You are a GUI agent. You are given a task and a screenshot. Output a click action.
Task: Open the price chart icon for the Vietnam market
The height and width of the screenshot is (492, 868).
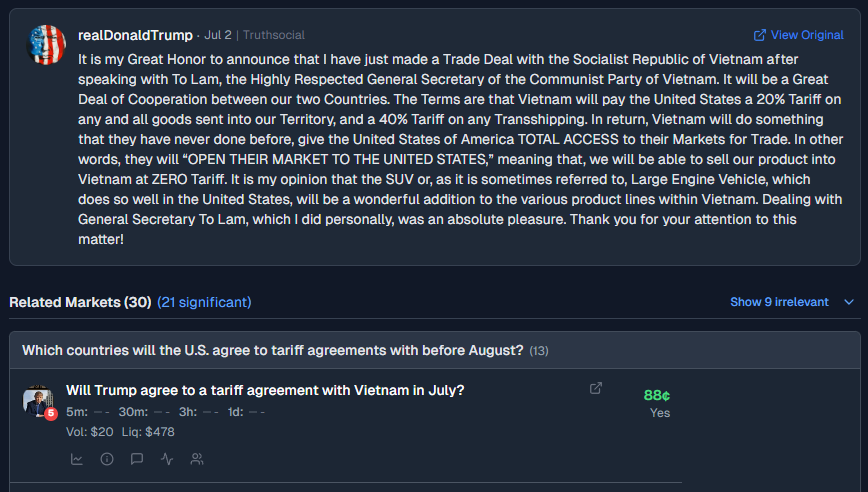[x=77, y=459]
